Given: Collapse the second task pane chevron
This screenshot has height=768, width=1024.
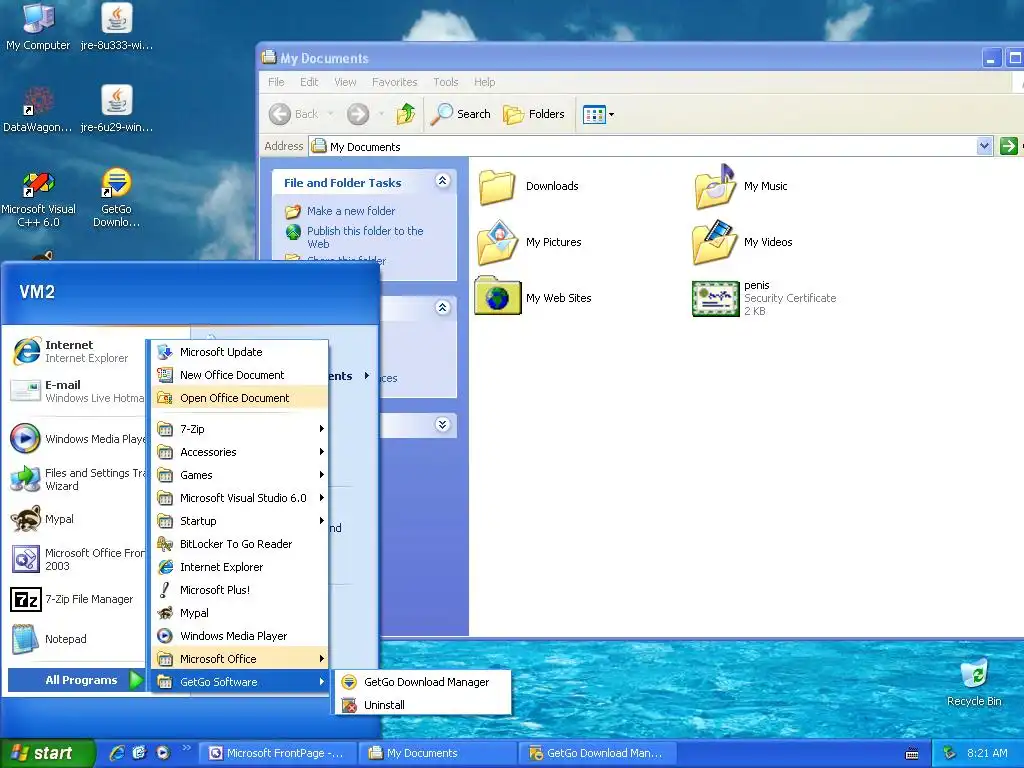Looking at the screenshot, I should tap(443, 308).
